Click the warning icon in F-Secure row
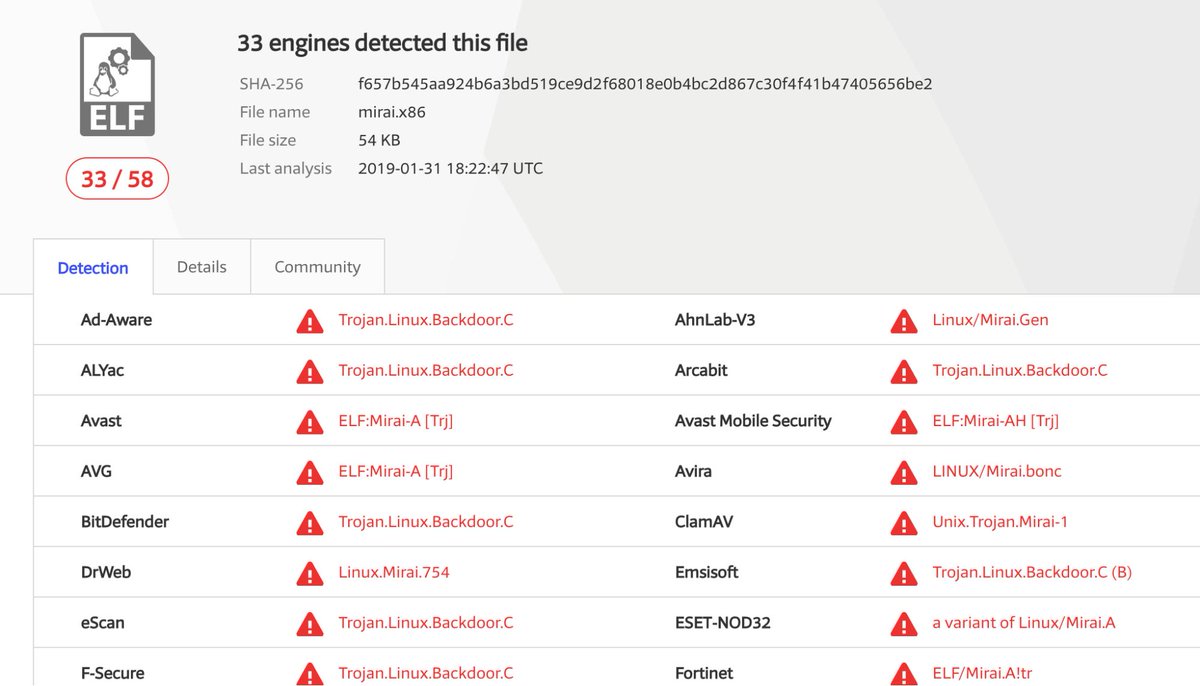Screen dimensions: 1200x686 click(x=310, y=674)
